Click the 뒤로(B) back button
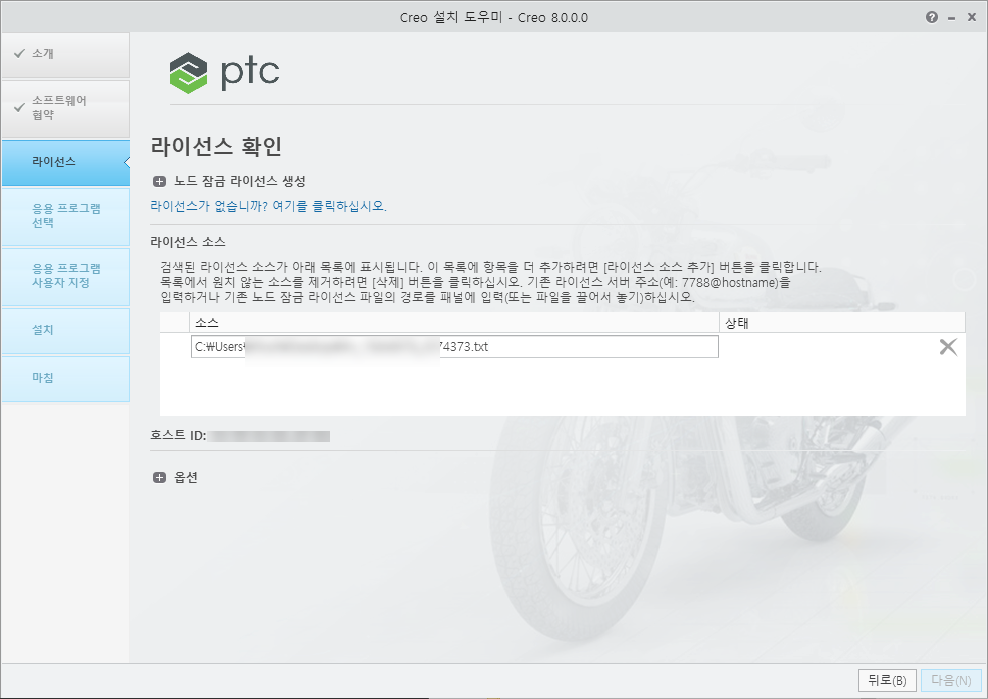988x699 pixels. click(887, 681)
